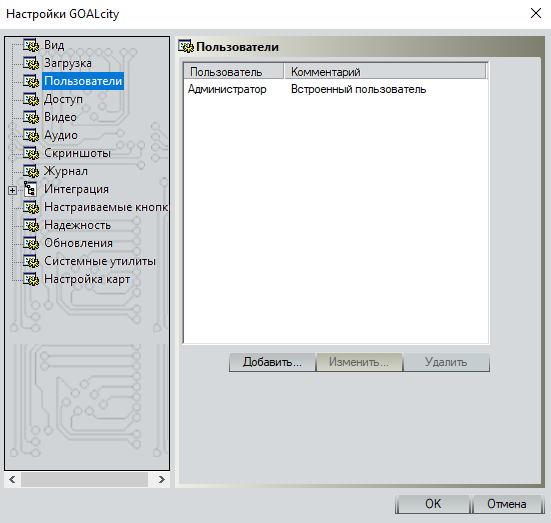Click the tree scrollbar right arrow
This screenshot has width=551, height=523.
162,479
